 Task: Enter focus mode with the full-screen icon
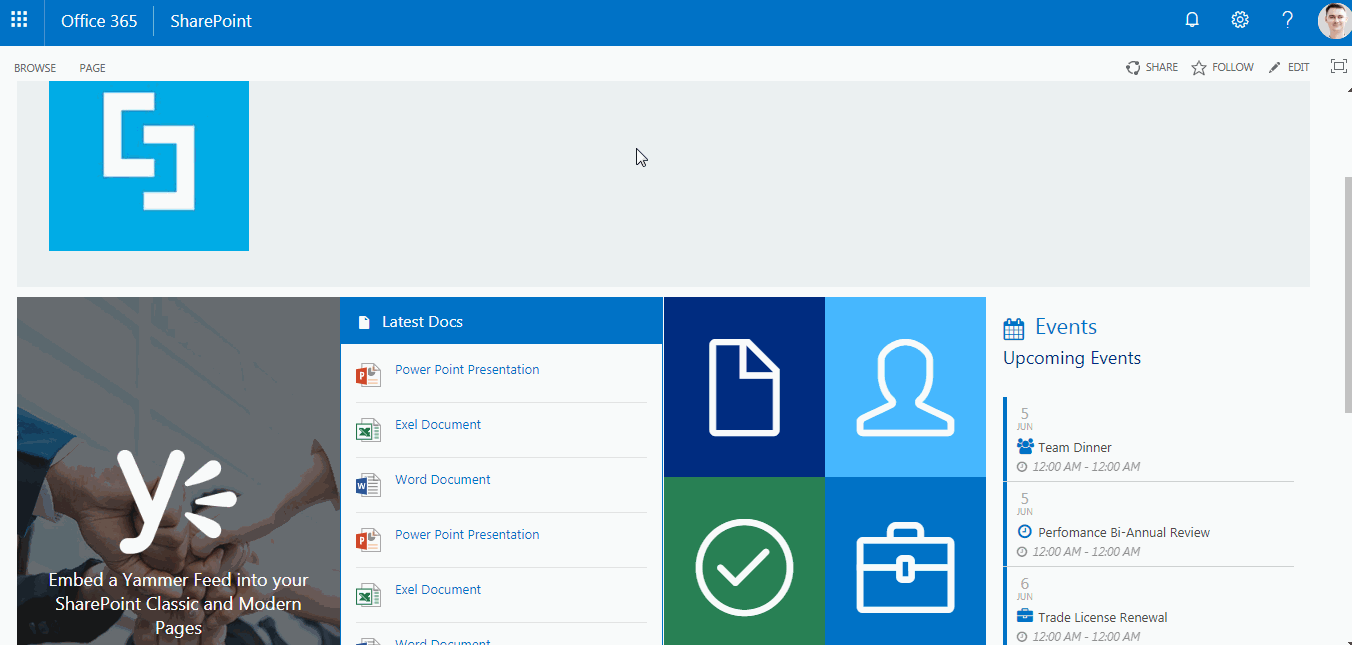(x=1338, y=65)
